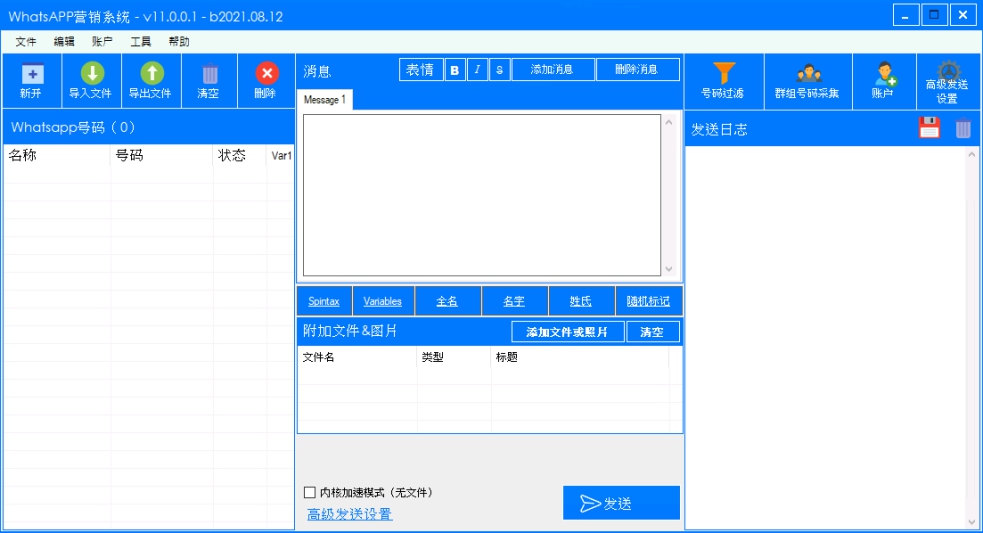Click send log scrollbar down arrow

[972, 521]
